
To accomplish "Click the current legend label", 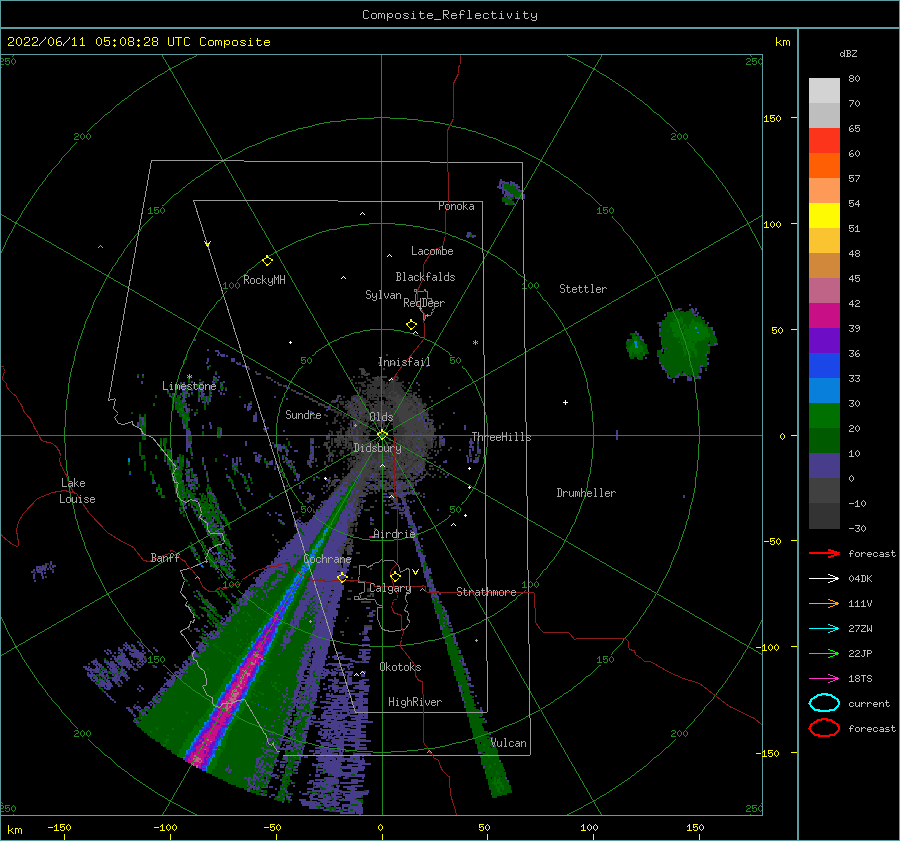I will 869,703.
